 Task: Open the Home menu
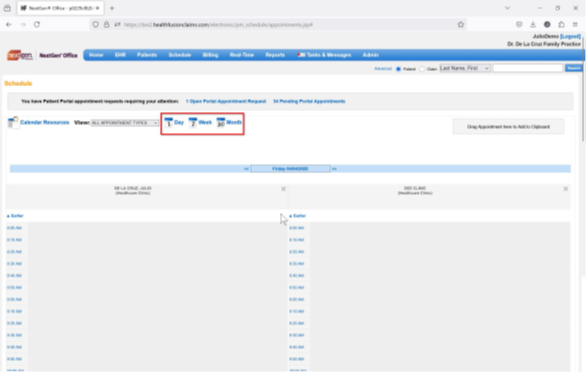[96, 55]
